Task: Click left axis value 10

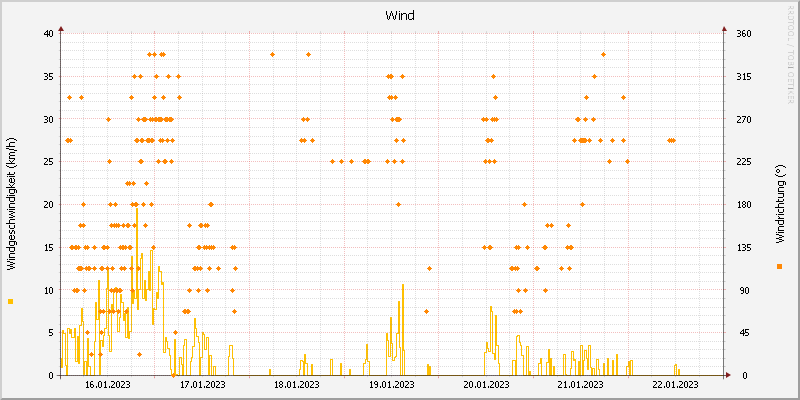Action: pos(48,290)
